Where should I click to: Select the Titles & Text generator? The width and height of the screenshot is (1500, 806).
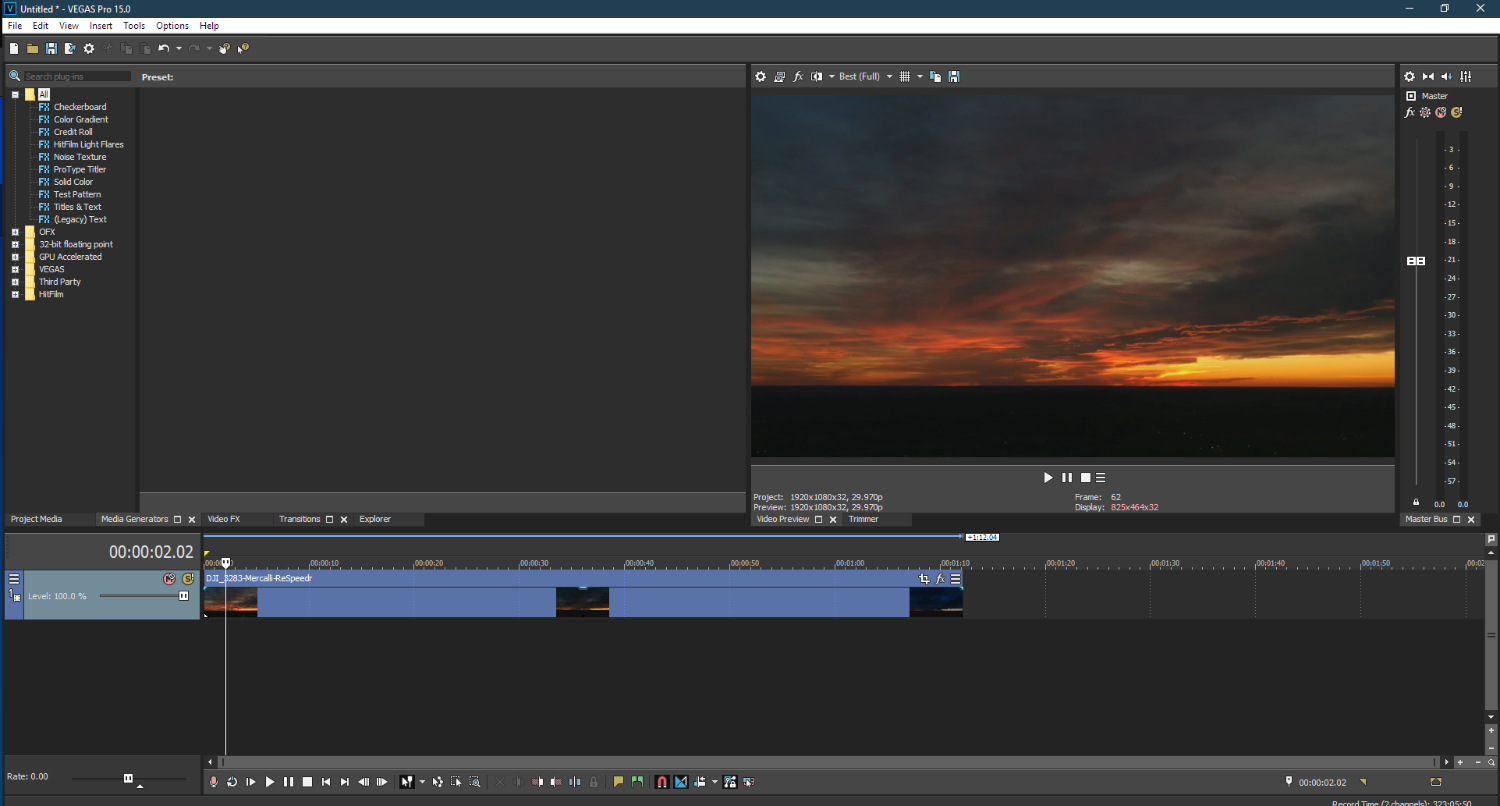(x=77, y=207)
